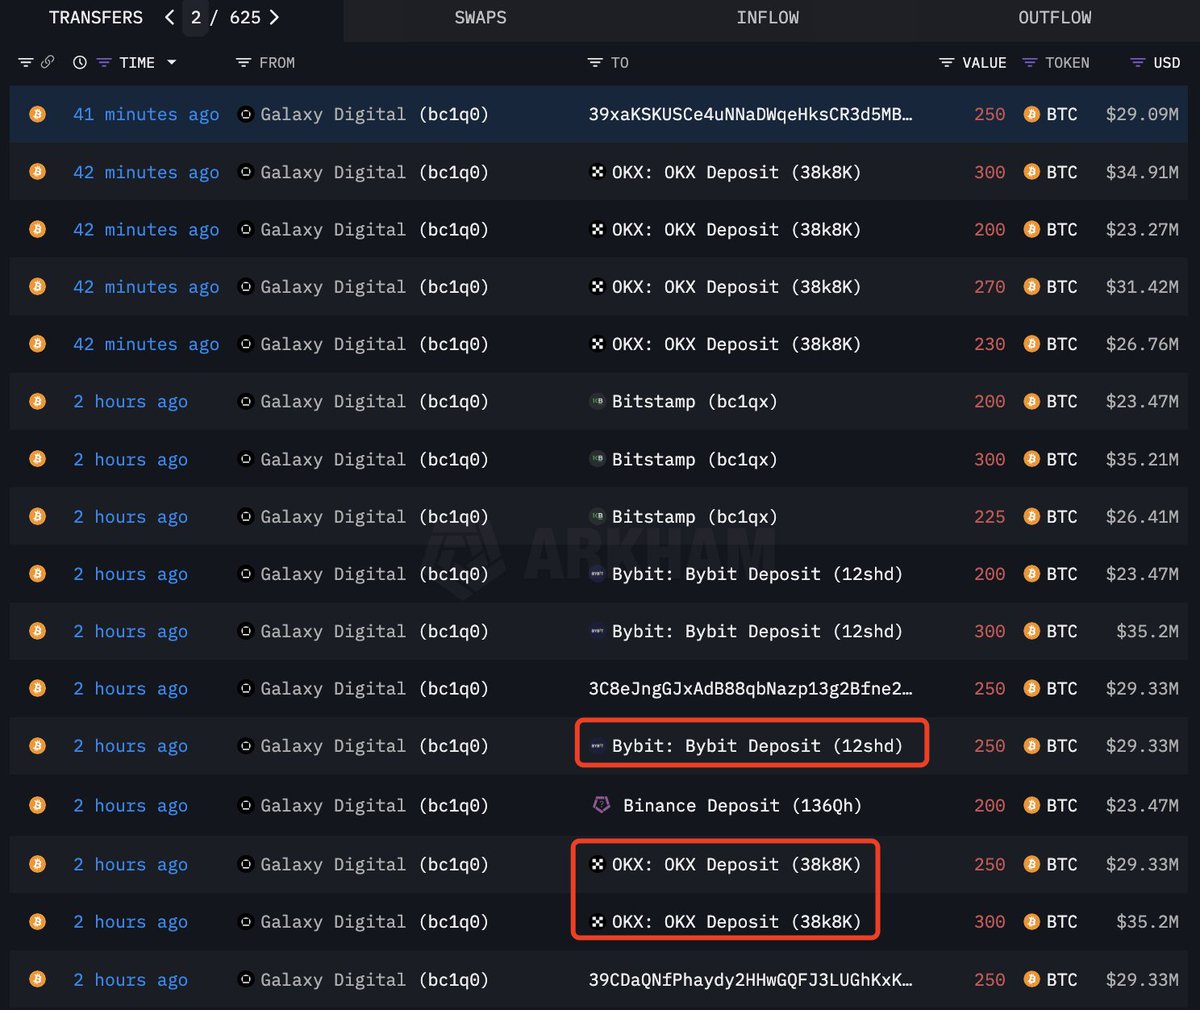Click the BTC token icon on the 225 BTC row

[x=1031, y=516]
